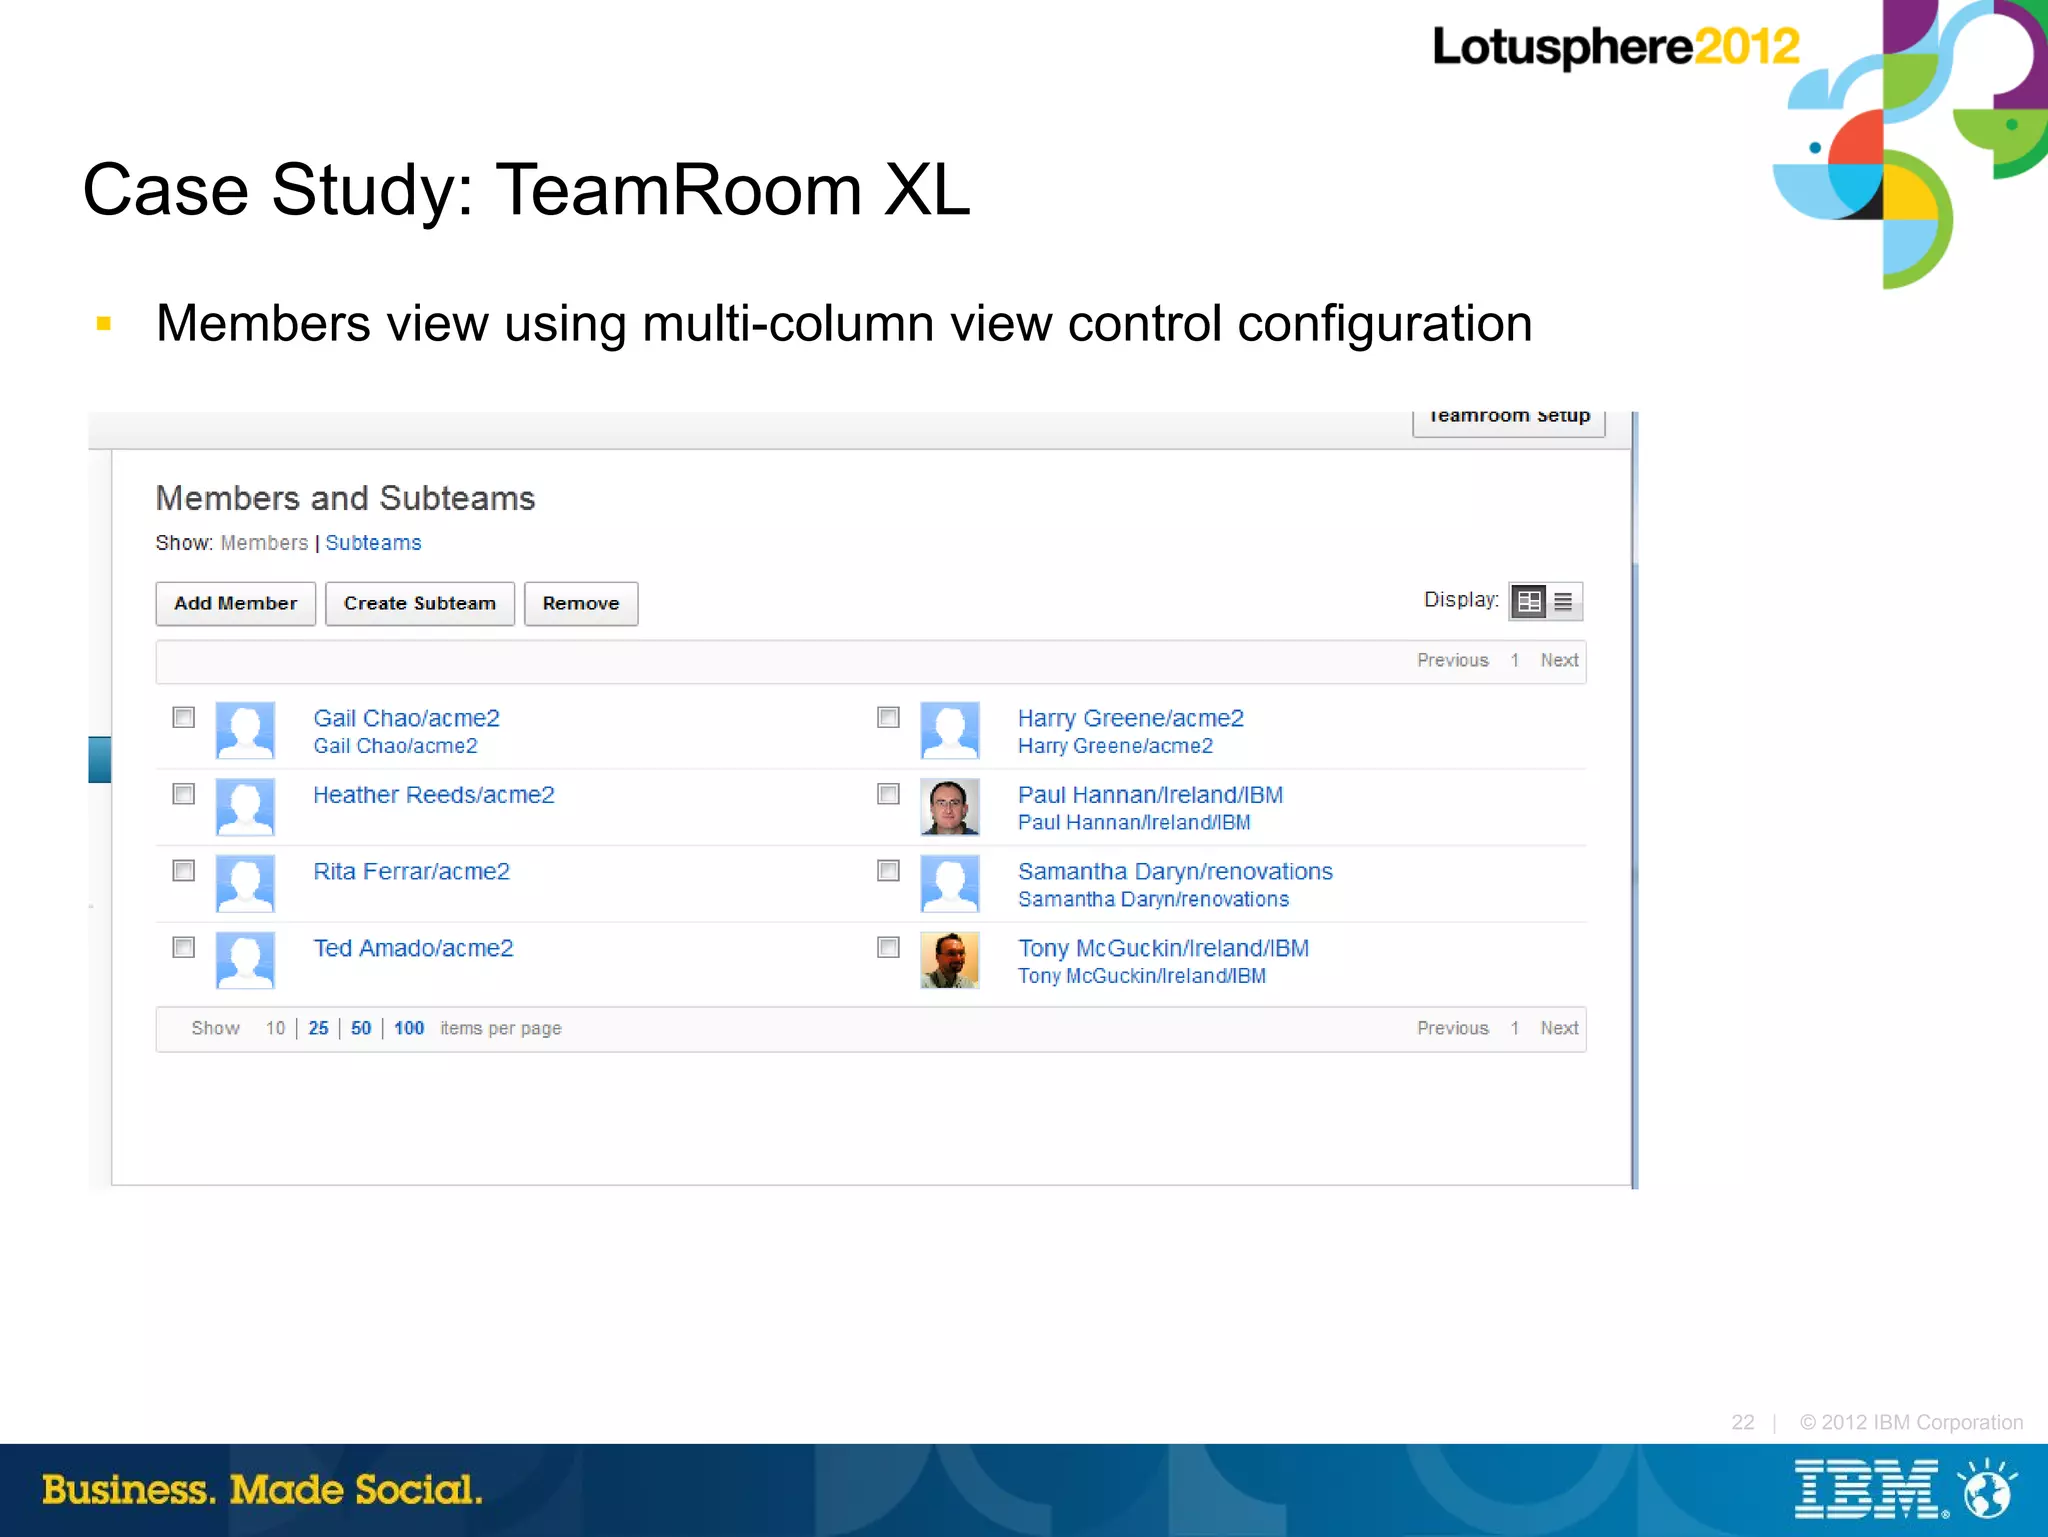2048x1537 pixels.
Task: Open Tony McGuckin's profile photo
Action: [x=949, y=960]
